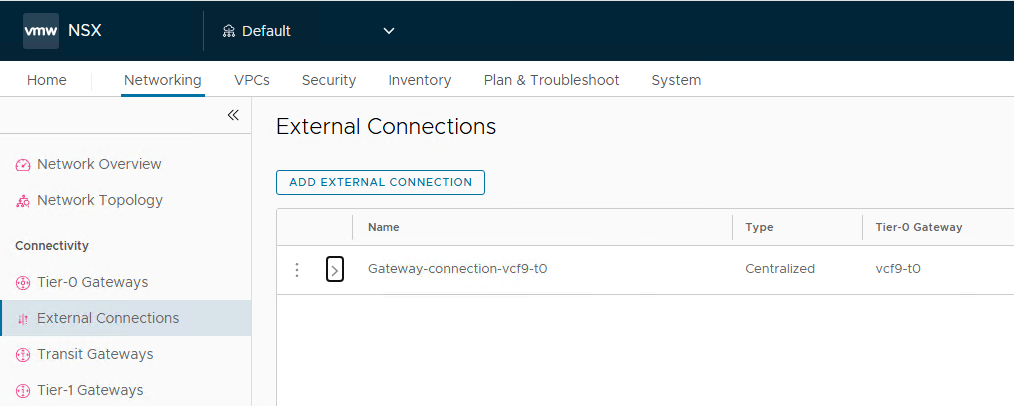Click the project icon beside Default
This screenshot has width=1014, height=406.
coord(229,31)
